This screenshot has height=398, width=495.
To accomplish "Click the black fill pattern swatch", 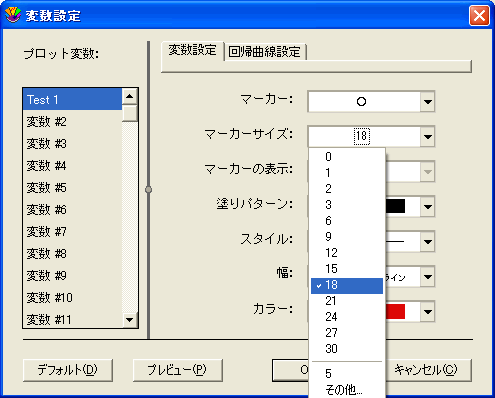I will (395, 206).
